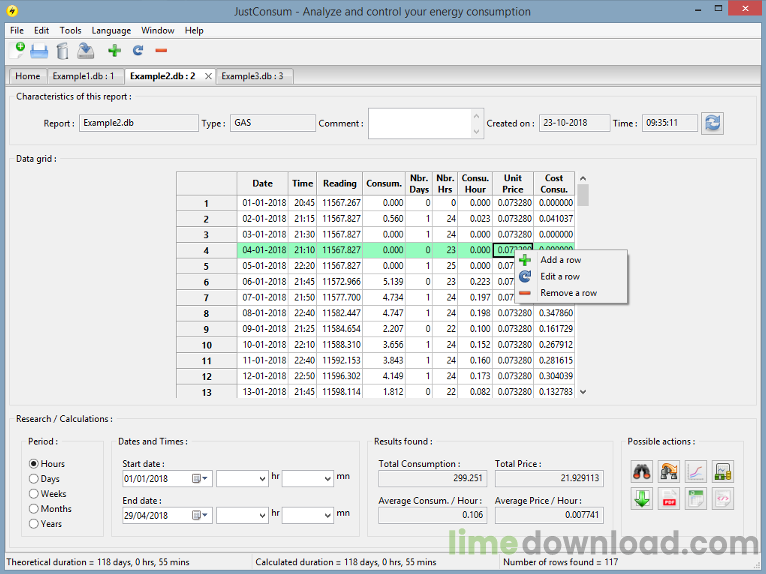Click Comment box down arrow

477,131
